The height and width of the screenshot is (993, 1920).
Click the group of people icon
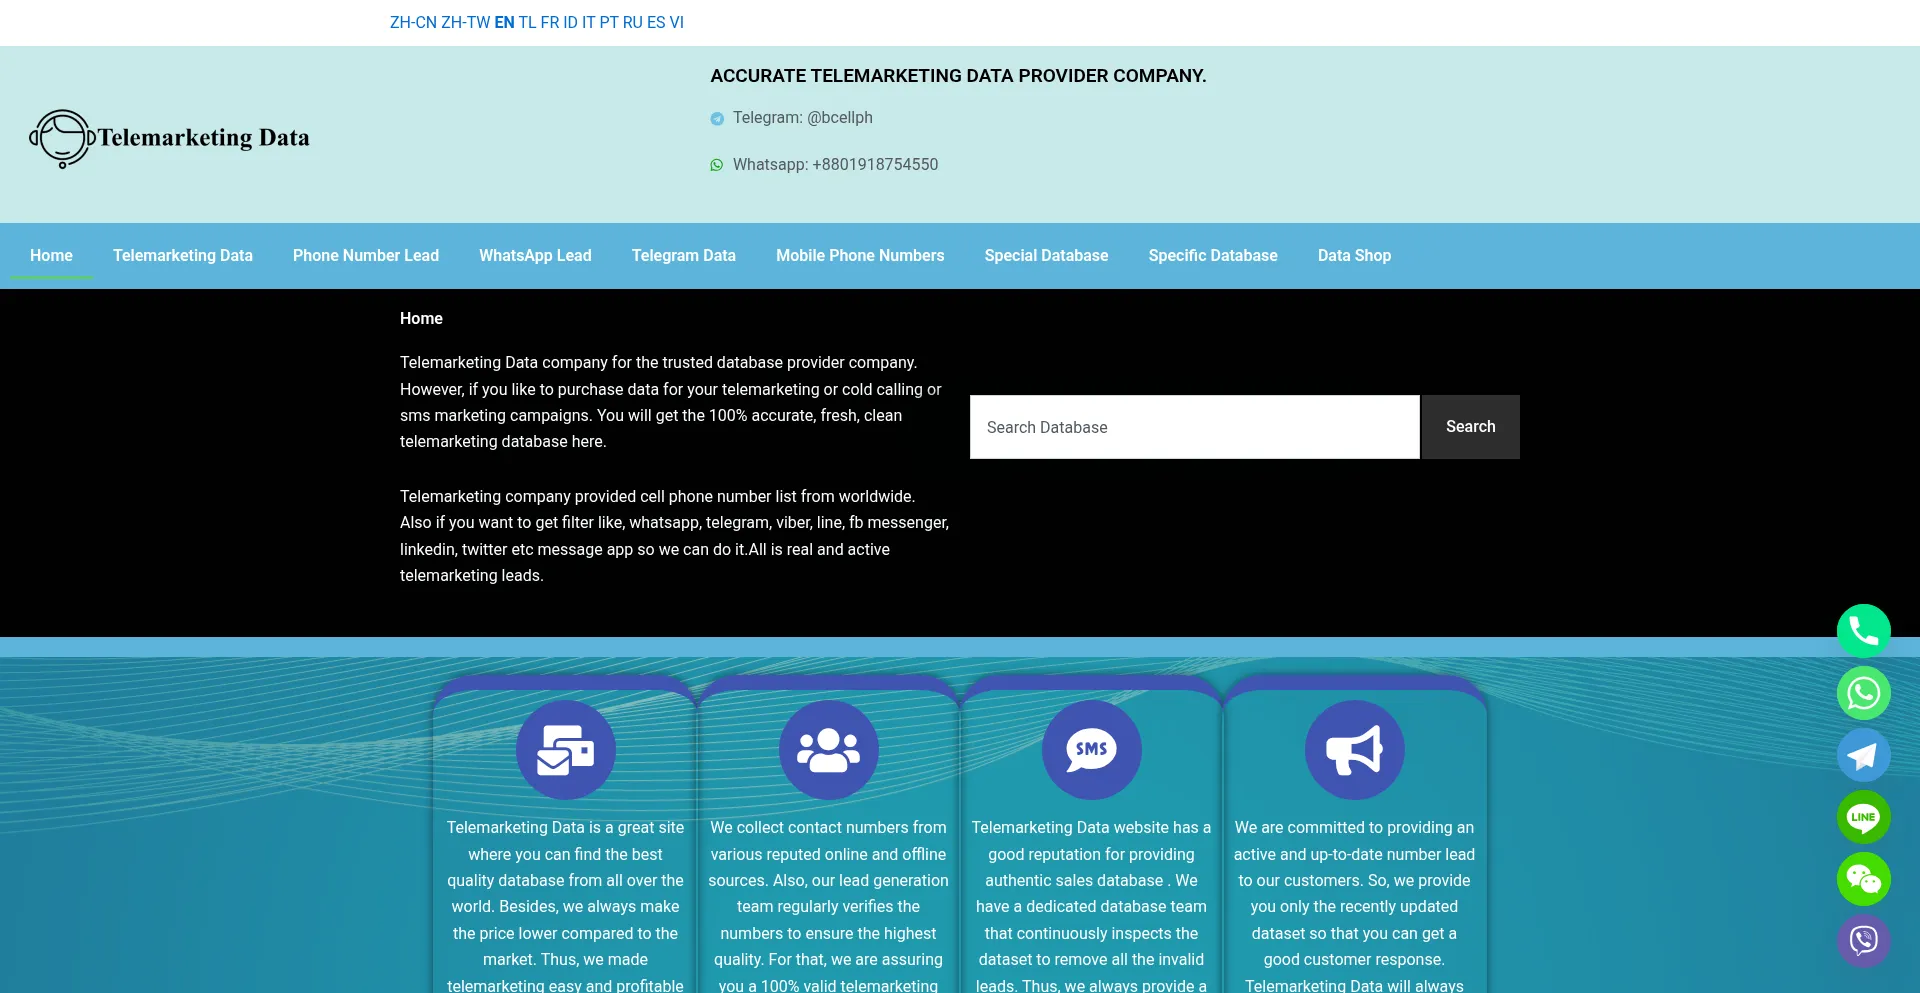828,750
